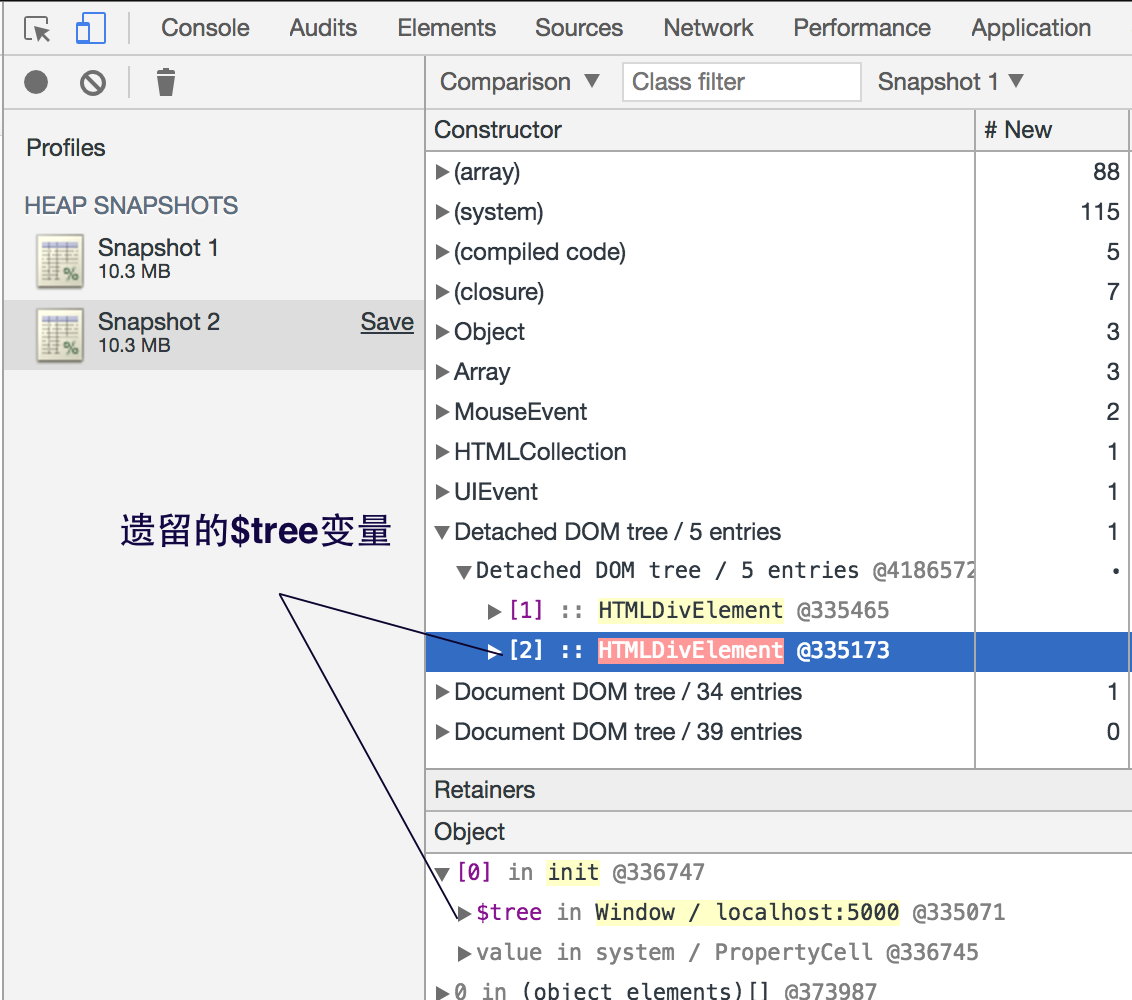The height and width of the screenshot is (1000, 1132).
Task: Select the Snapshot 1 table icon
Action: point(61,261)
